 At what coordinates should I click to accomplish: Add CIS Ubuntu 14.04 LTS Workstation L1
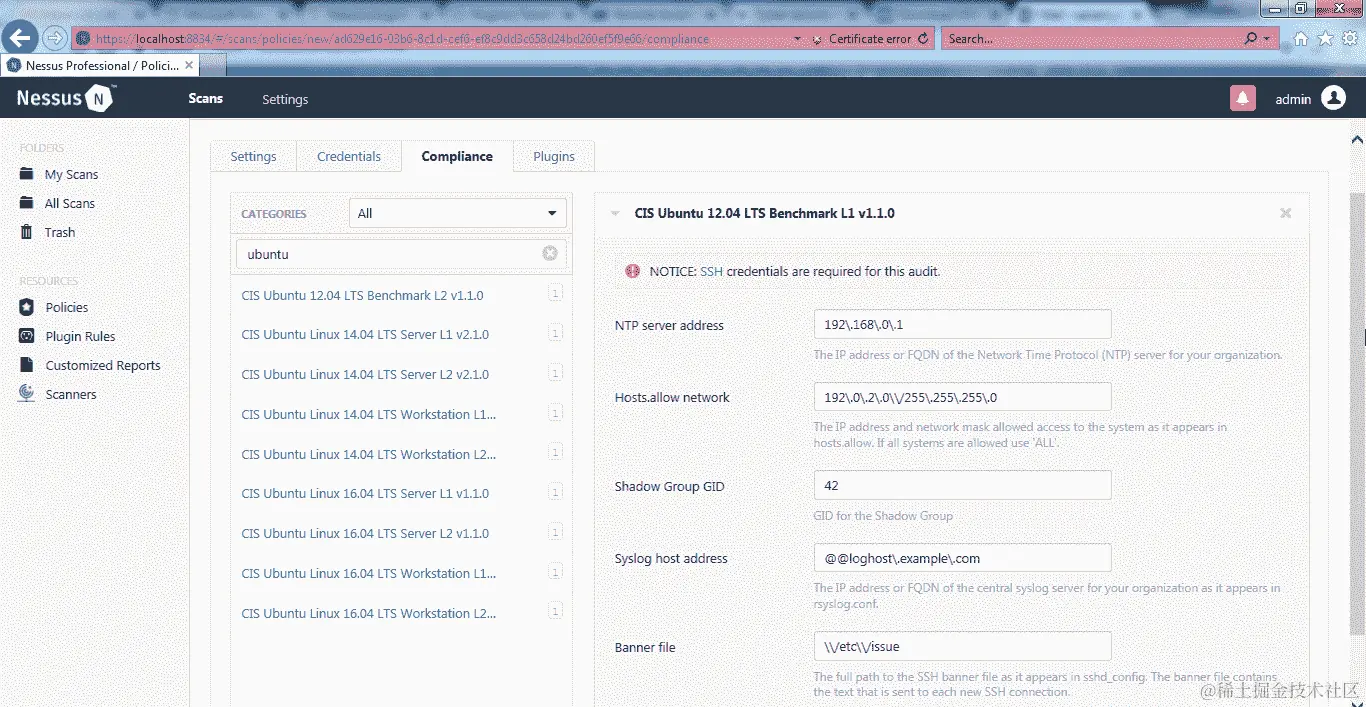coord(369,414)
